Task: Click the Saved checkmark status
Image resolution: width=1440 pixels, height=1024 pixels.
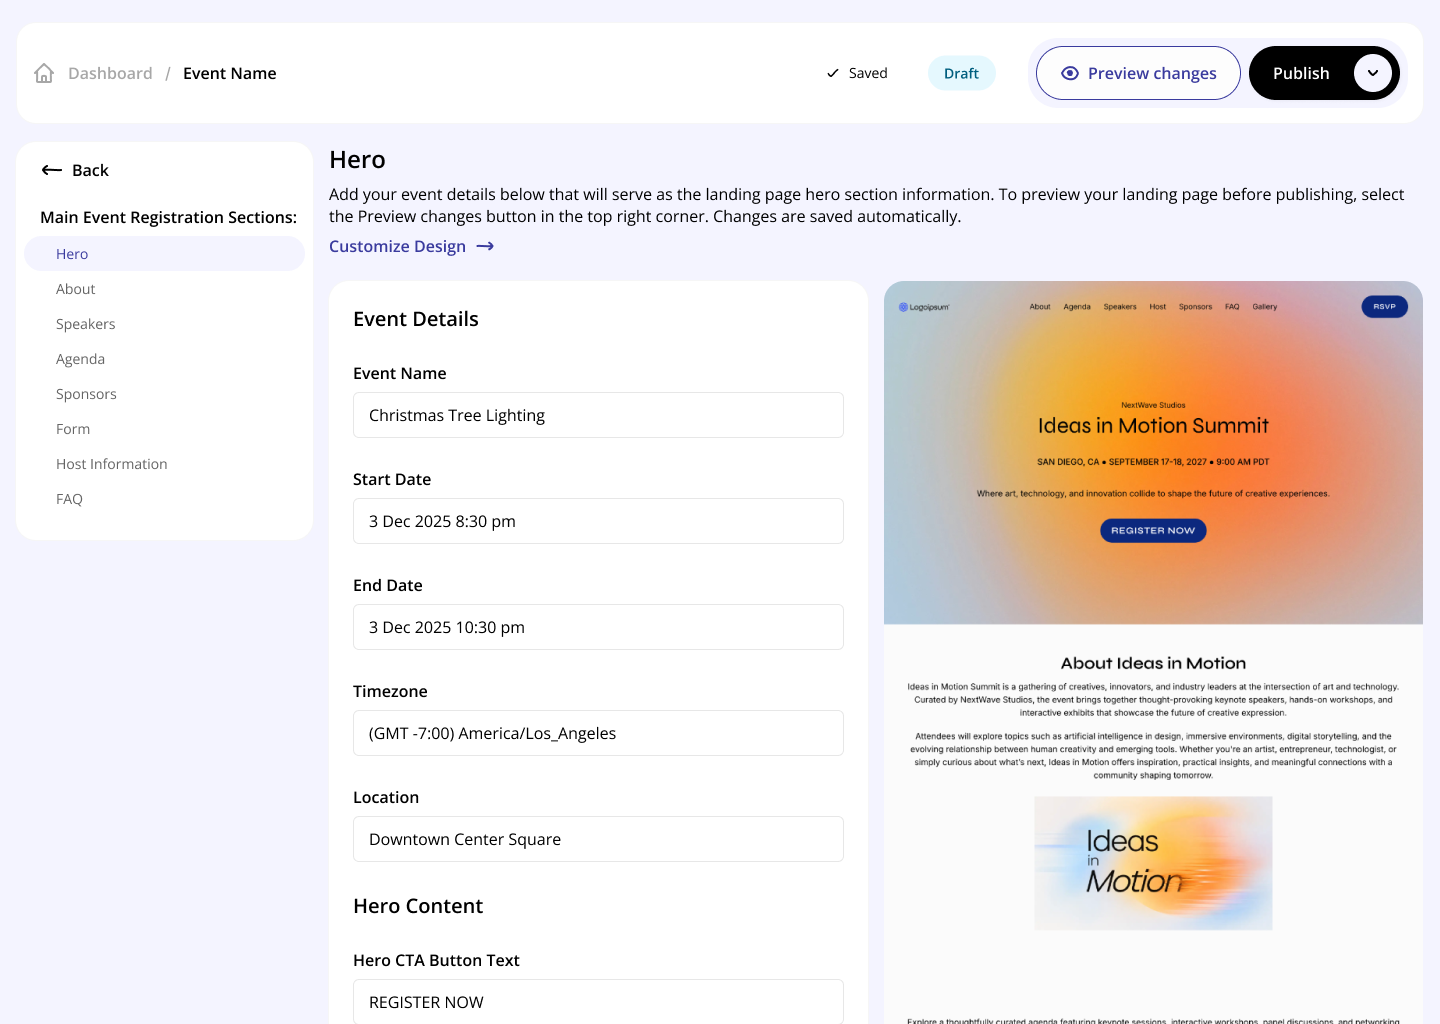Action: 857,73
